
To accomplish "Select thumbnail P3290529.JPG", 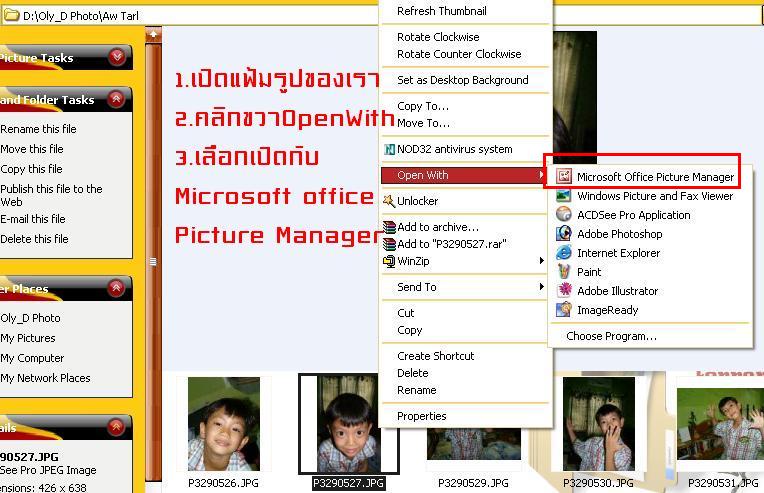I will pyautogui.click(x=474, y=443).
